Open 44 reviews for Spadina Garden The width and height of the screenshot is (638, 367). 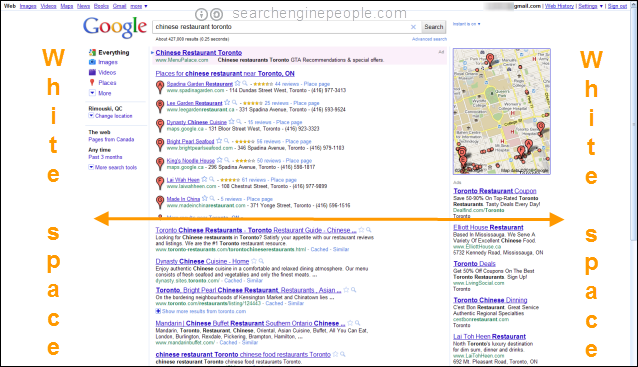(287, 84)
